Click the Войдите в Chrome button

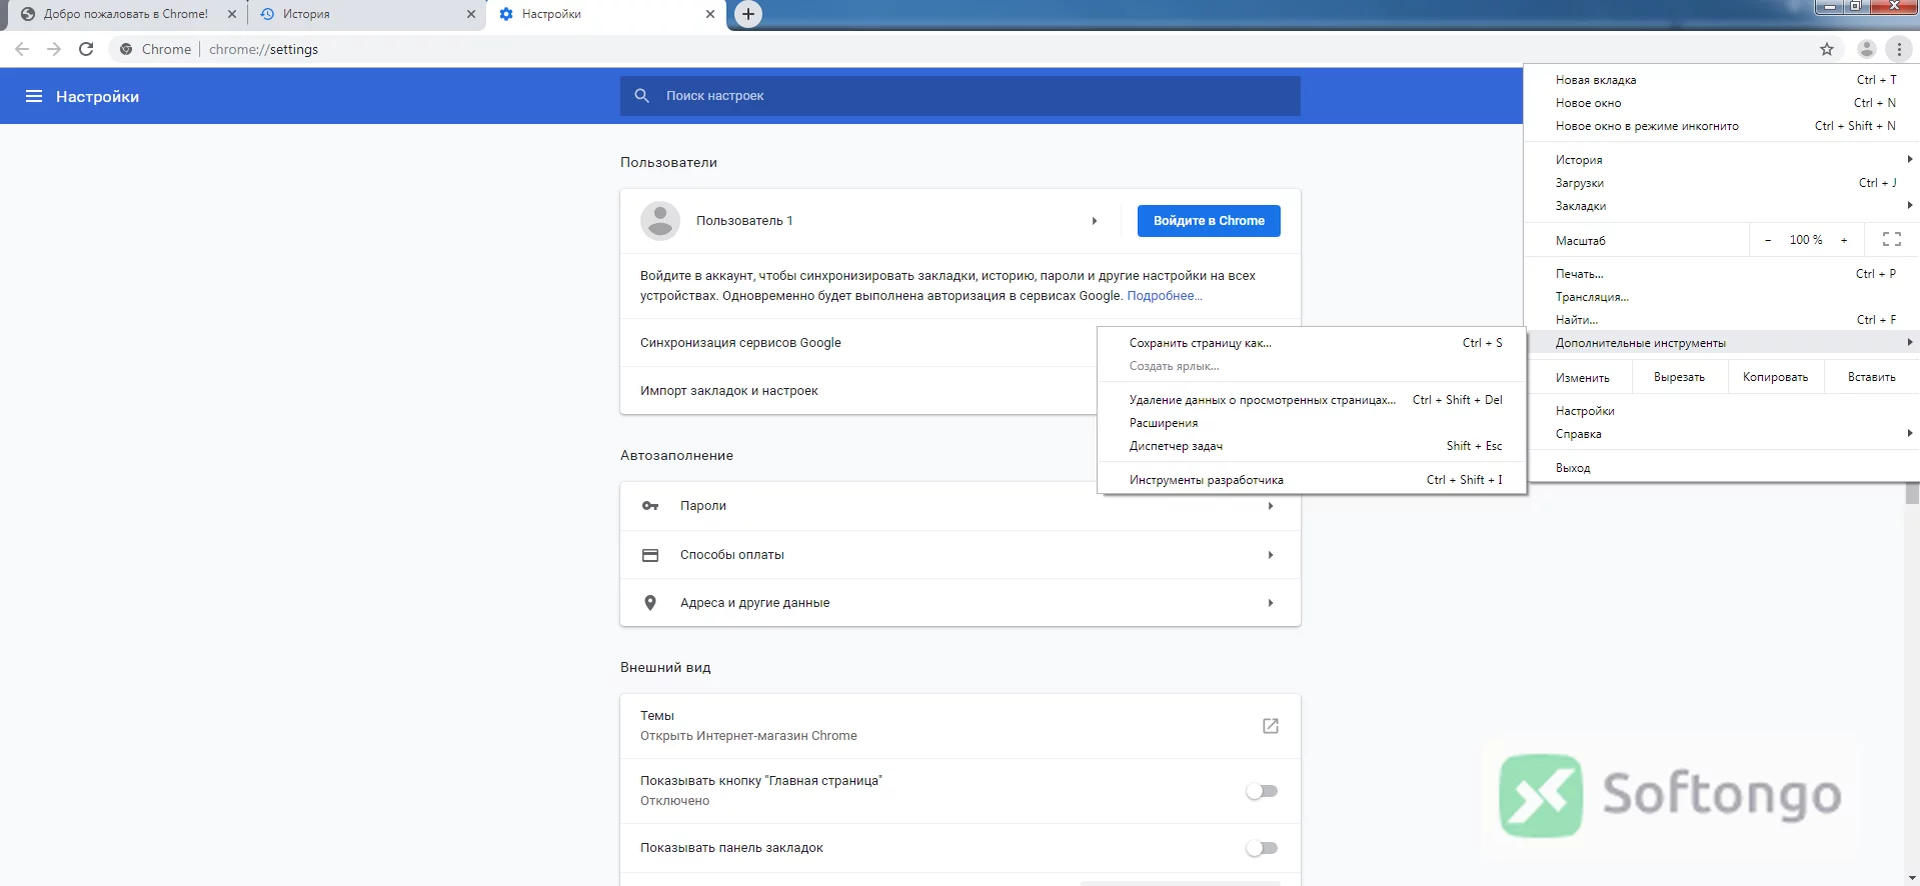click(1209, 221)
